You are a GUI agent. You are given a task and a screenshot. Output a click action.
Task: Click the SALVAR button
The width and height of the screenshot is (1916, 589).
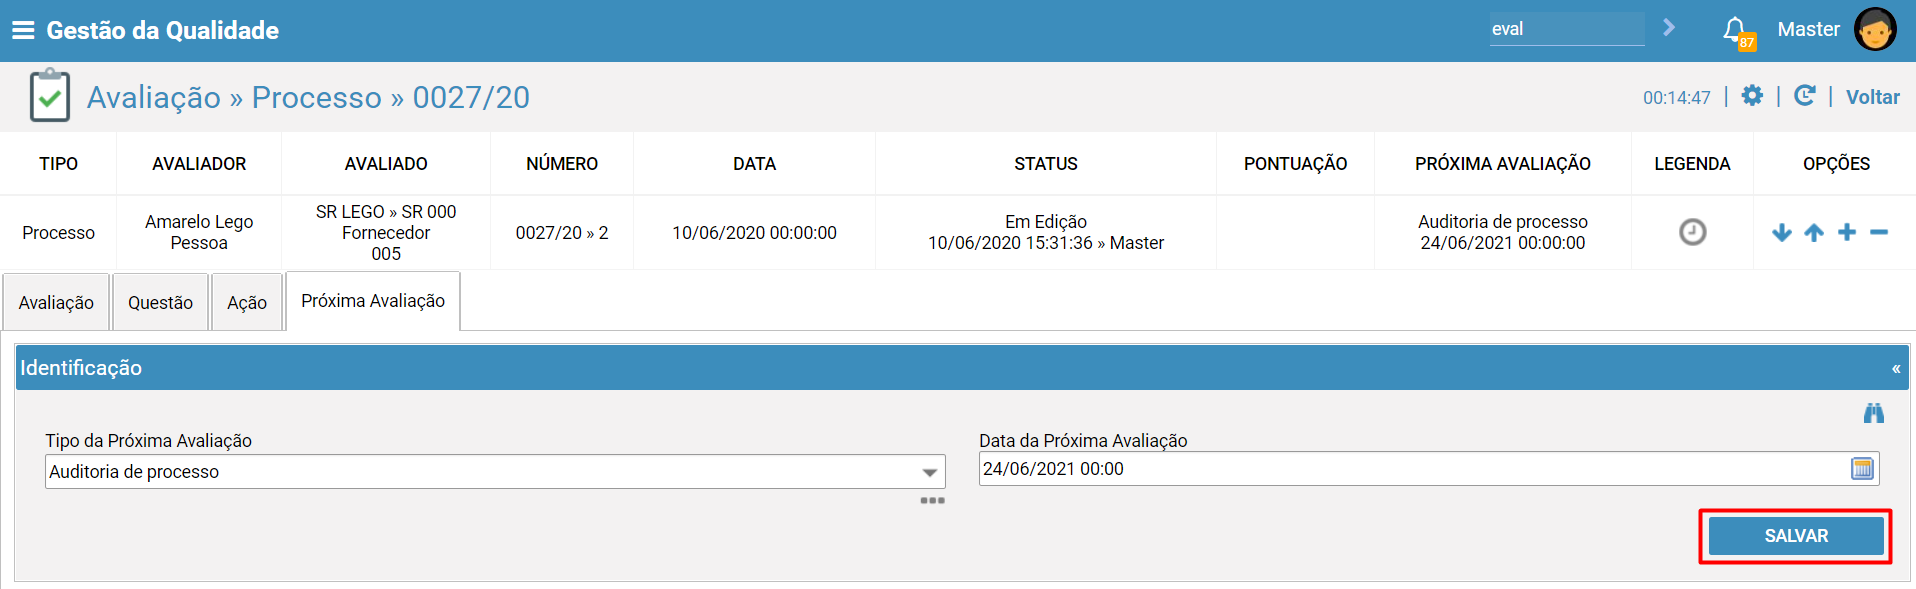1796,536
